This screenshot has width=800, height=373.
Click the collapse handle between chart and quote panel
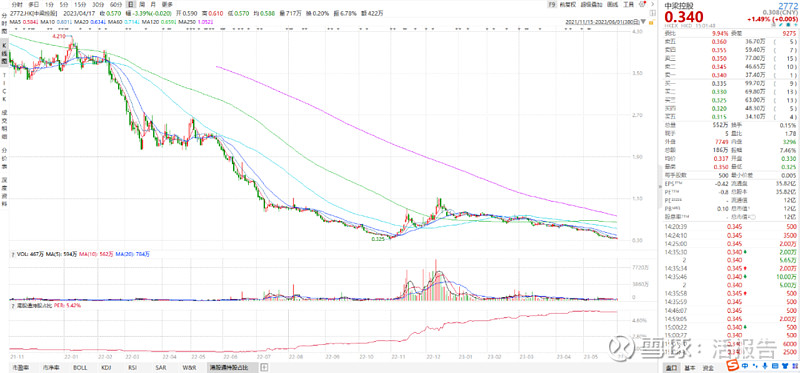coord(660,186)
